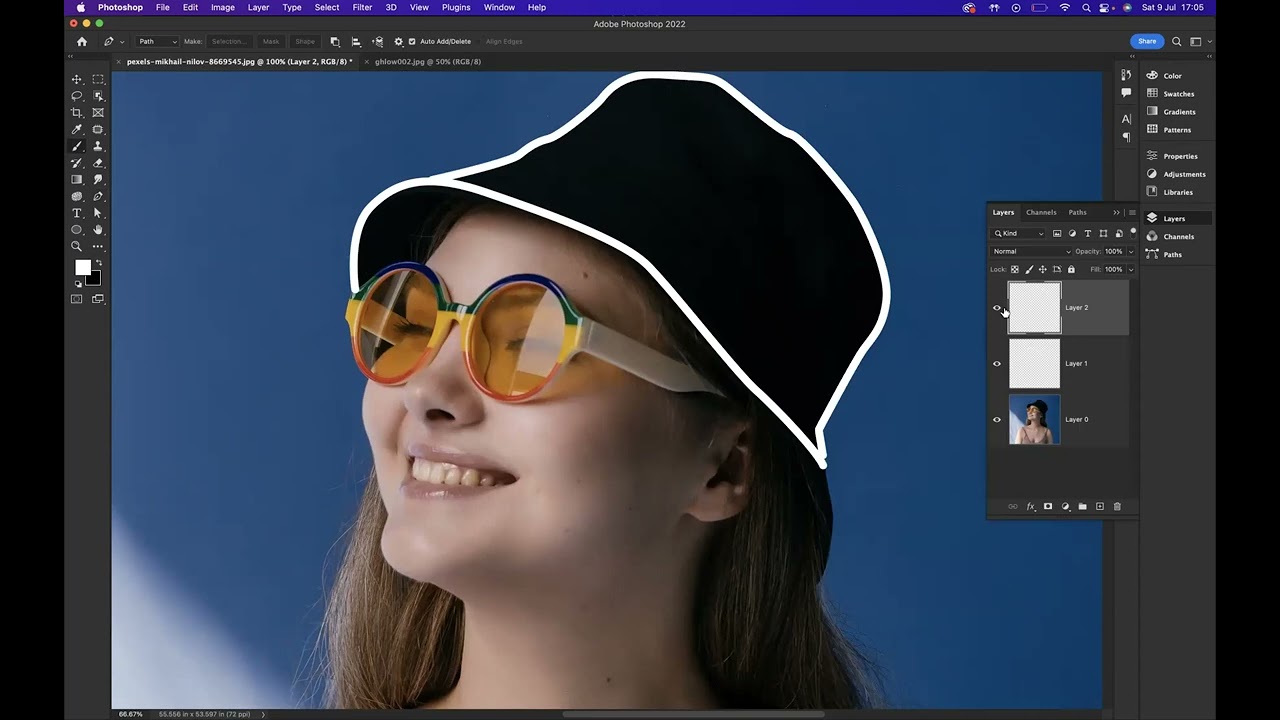Toggle layer filtering switch on or off
Image resolution: width=1280 pixels, height=720 pixels.
1133,232
